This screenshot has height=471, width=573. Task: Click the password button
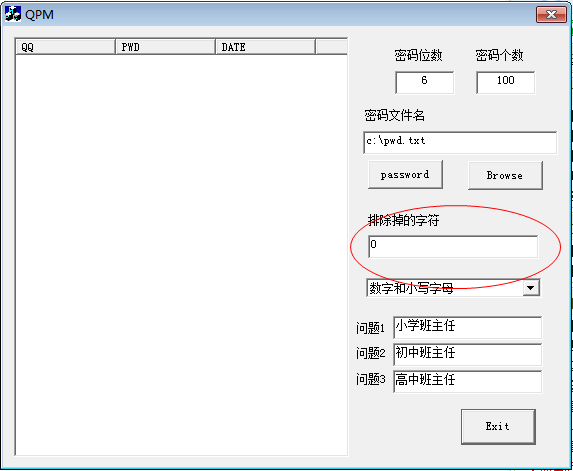pos(405,175)
